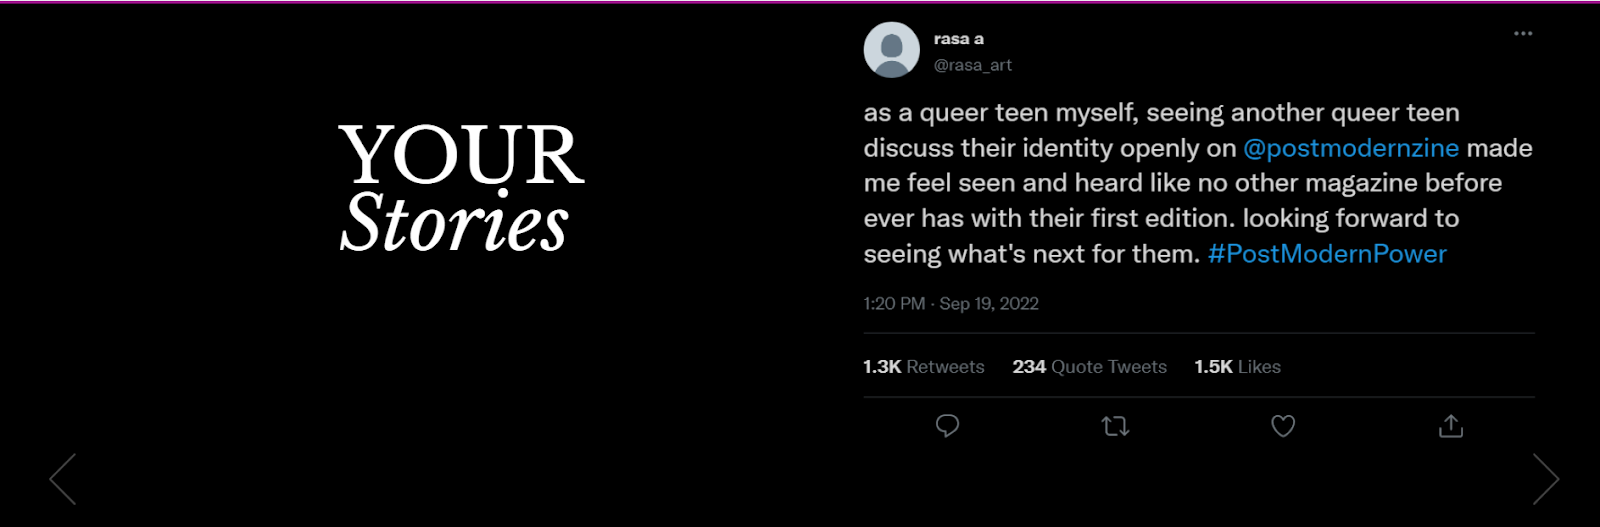This screenshot has width=1600, height=527.
Task: Click the rasa a display name
Action: [959, 39]
